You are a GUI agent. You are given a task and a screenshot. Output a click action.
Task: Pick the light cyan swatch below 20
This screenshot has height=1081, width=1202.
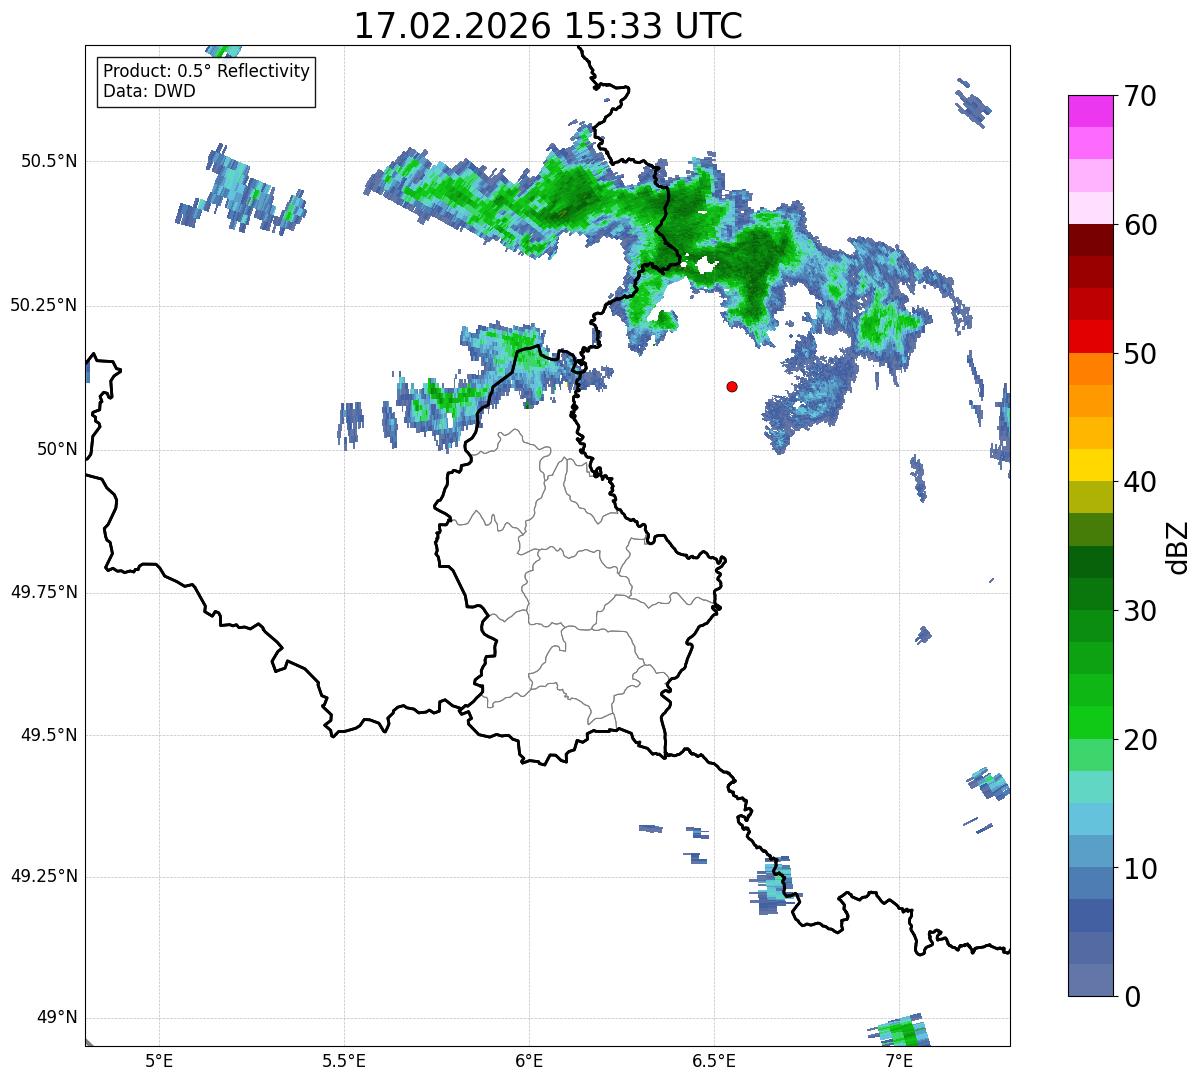coord(1090,787)
